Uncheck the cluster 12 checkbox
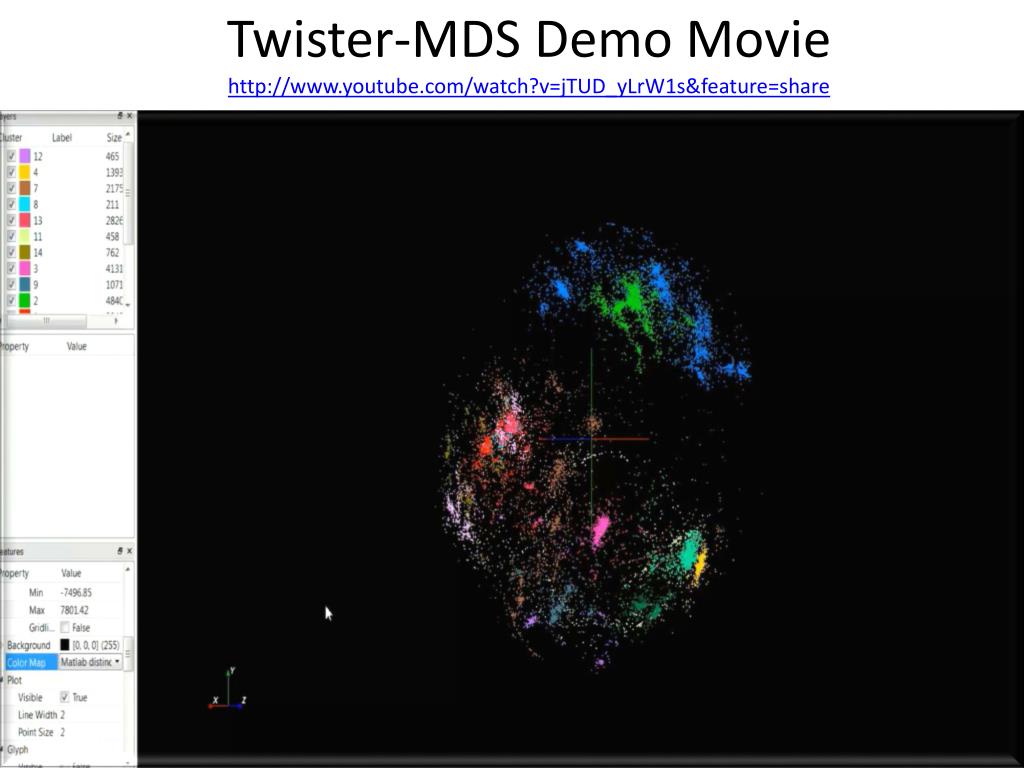 [12, 156]
